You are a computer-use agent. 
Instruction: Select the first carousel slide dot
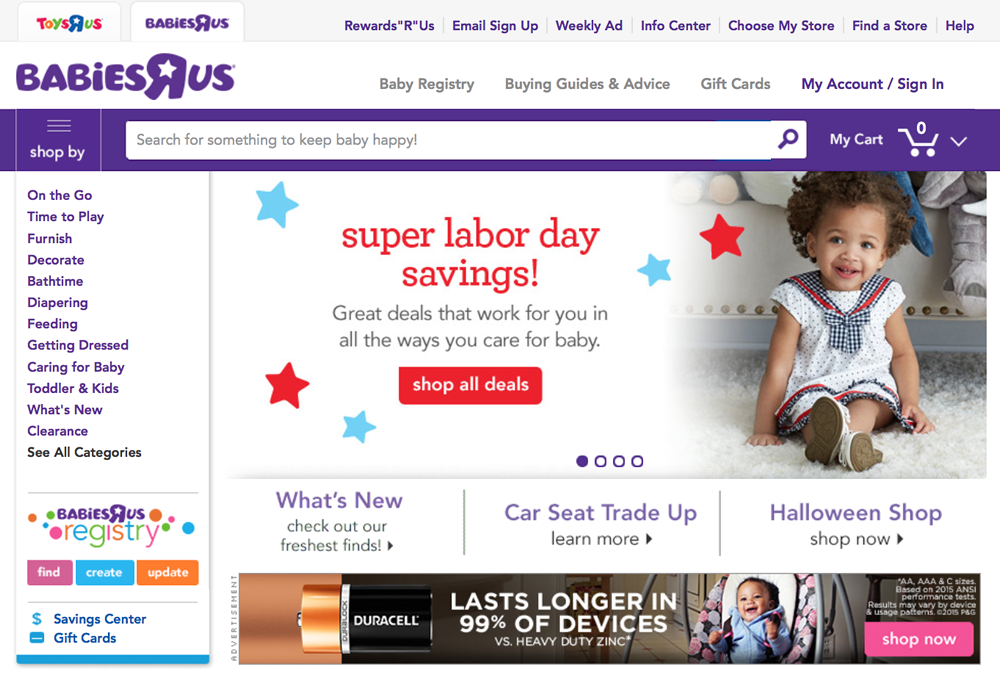point(582,460)
